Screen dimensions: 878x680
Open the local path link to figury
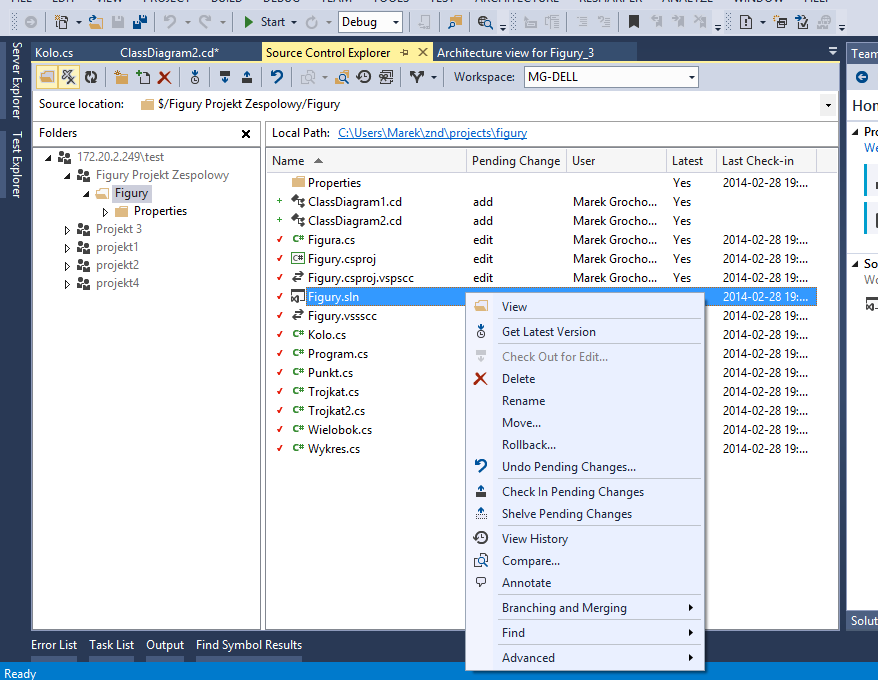click(432, 133)
